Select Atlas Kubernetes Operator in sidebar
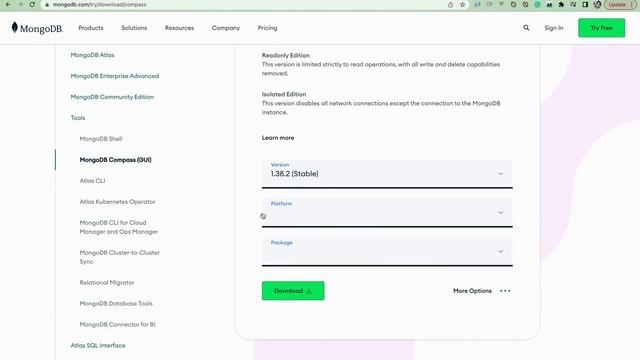 [117, 202]
